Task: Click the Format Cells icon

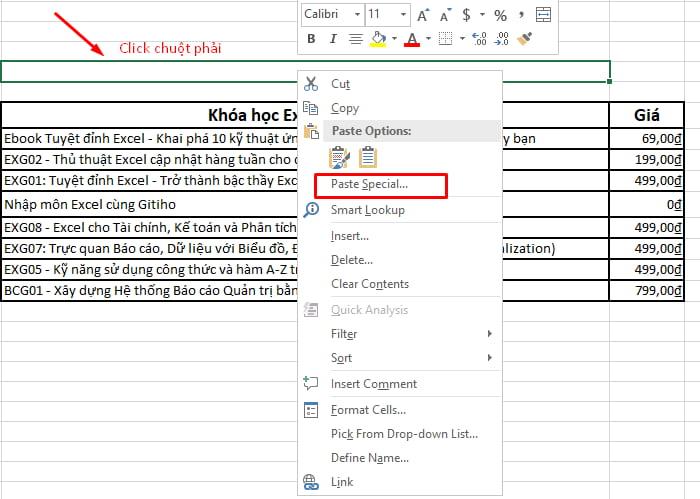Action: tap(311, 410)
